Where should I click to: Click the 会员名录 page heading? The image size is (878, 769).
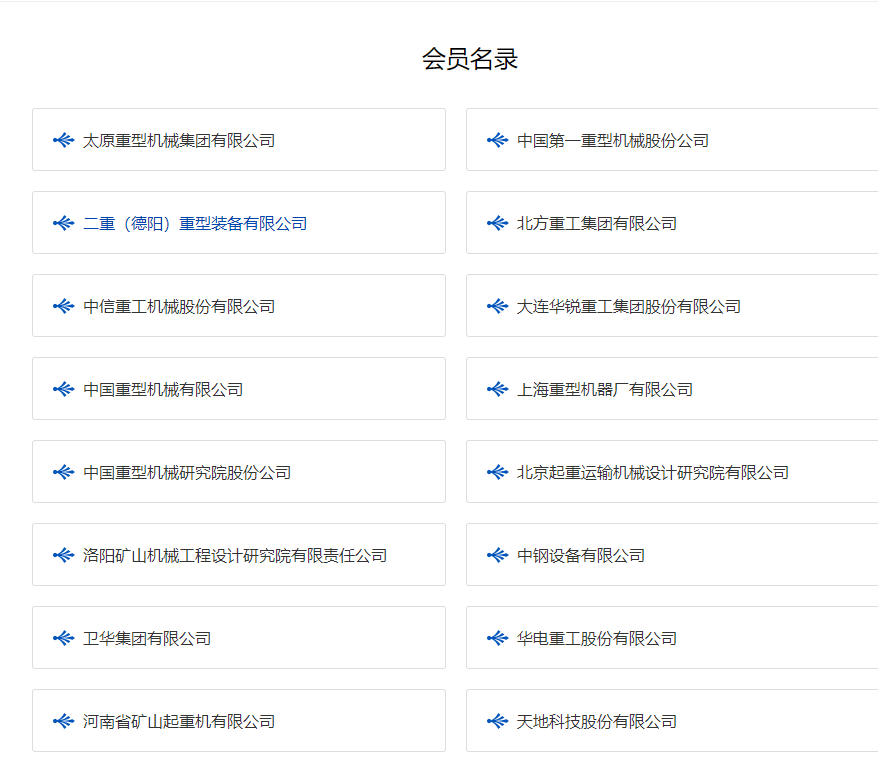[x=470, y=59]
